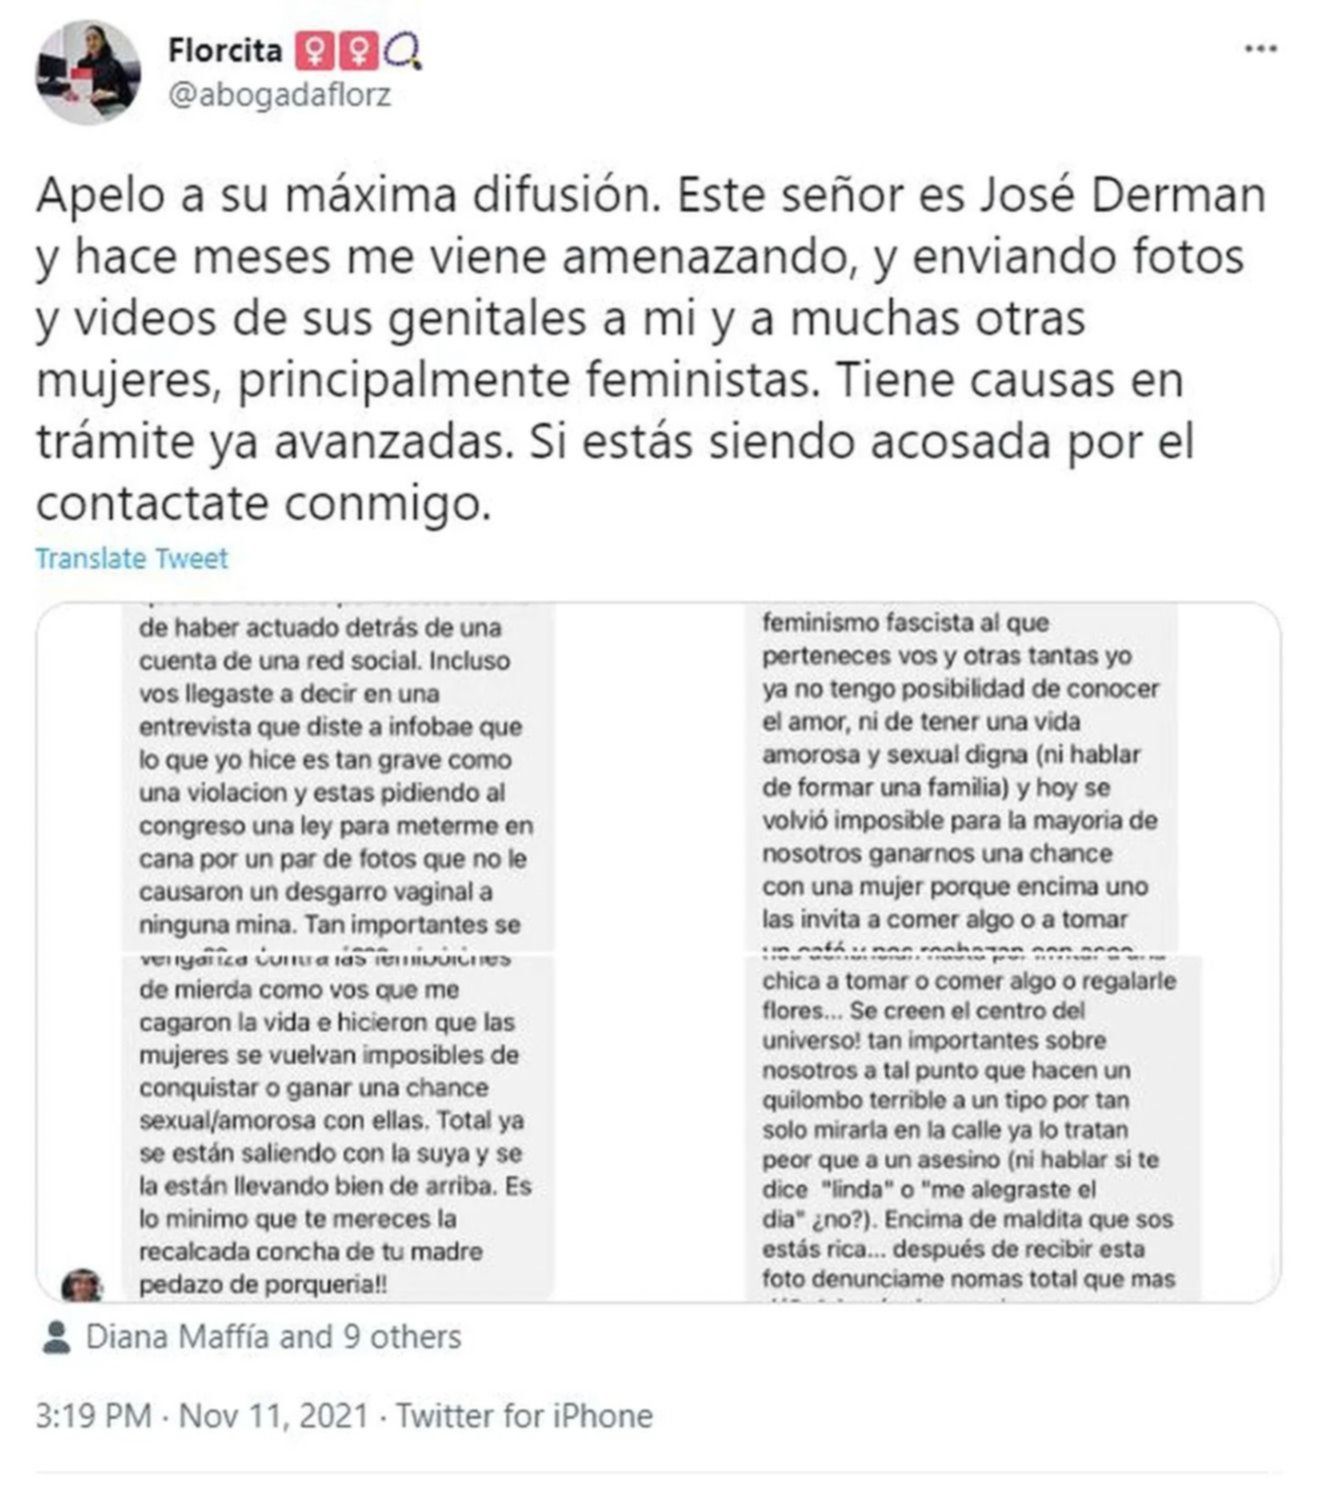Click the second female symbol emoji by Florcita
Image resolution: width=1325 pixels, height=1500 pixels.
tap(359, 50)
